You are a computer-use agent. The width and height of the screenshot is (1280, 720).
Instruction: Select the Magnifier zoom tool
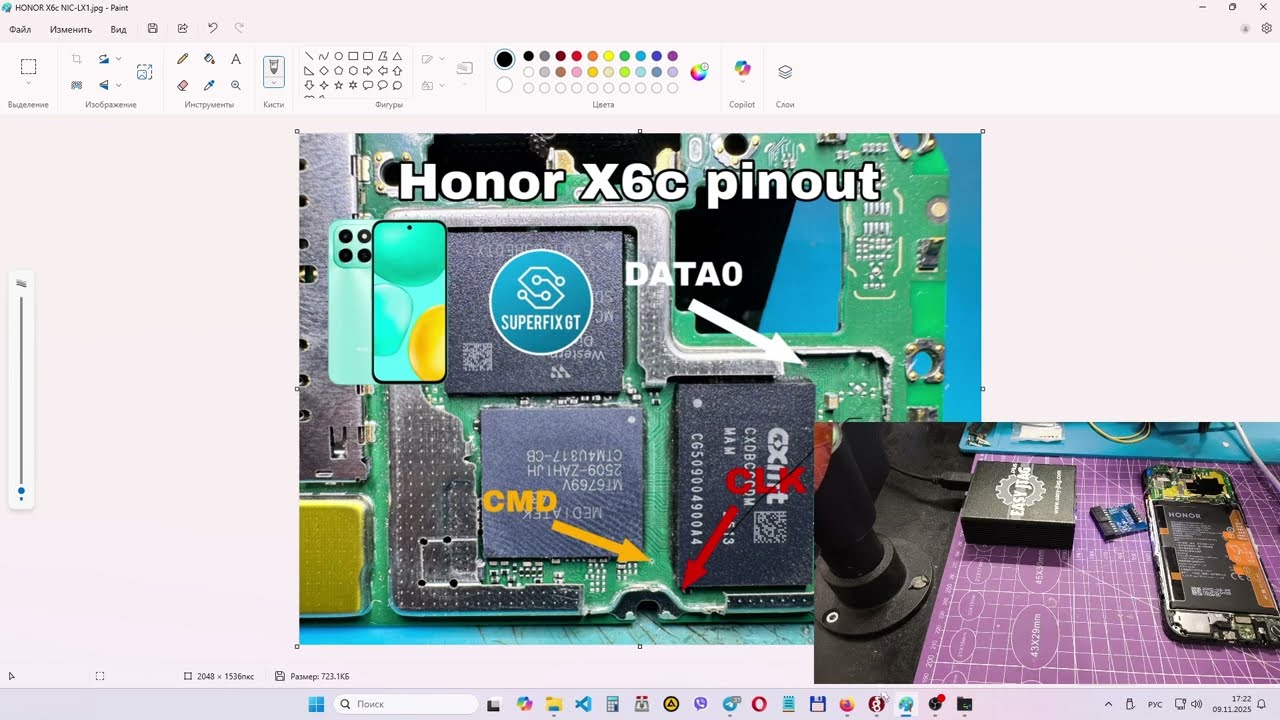pos(236,85)
